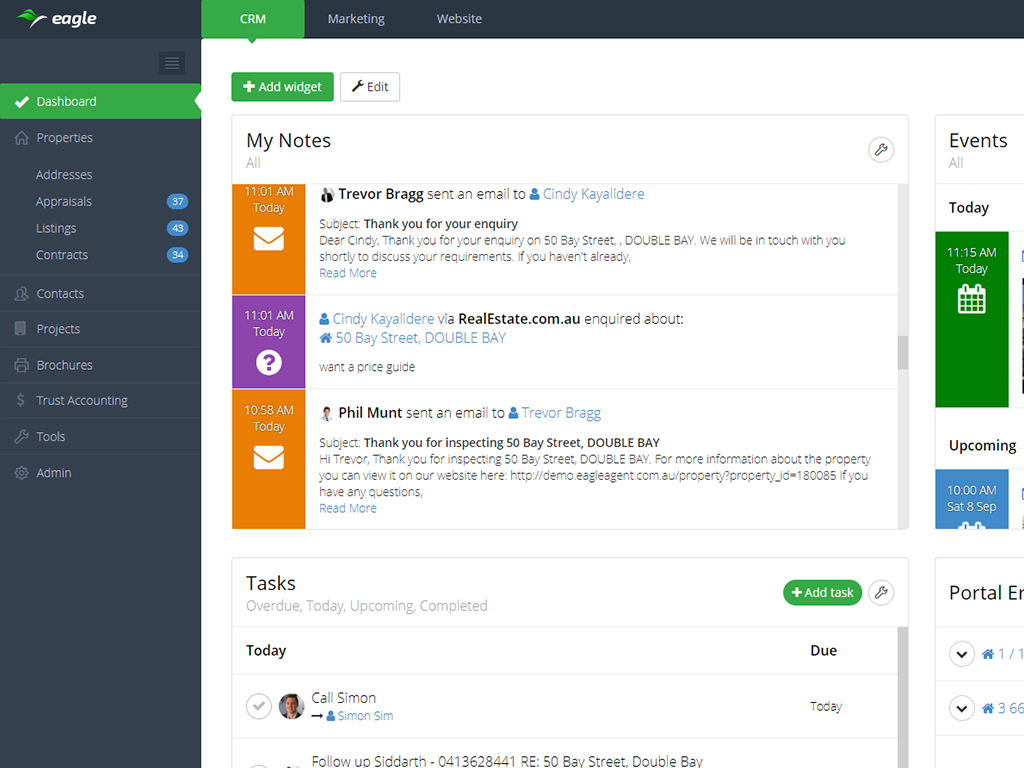The image size is (1024, 768).
Task: Click the 10:00 AM Sat 8 Sep event tile
Action: coord(971,499)
